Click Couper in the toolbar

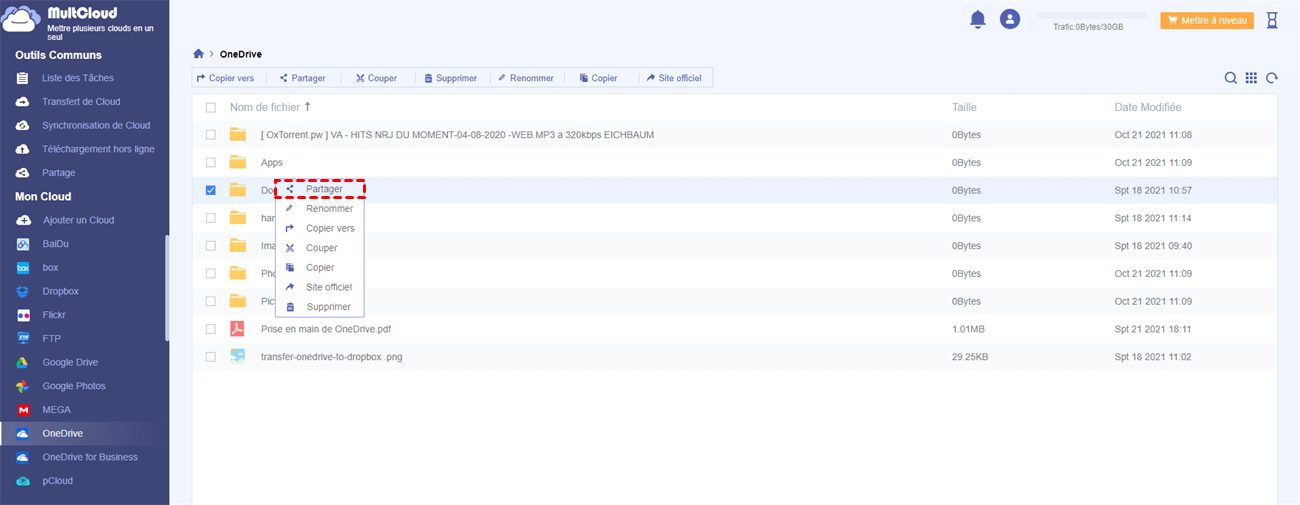375,78
